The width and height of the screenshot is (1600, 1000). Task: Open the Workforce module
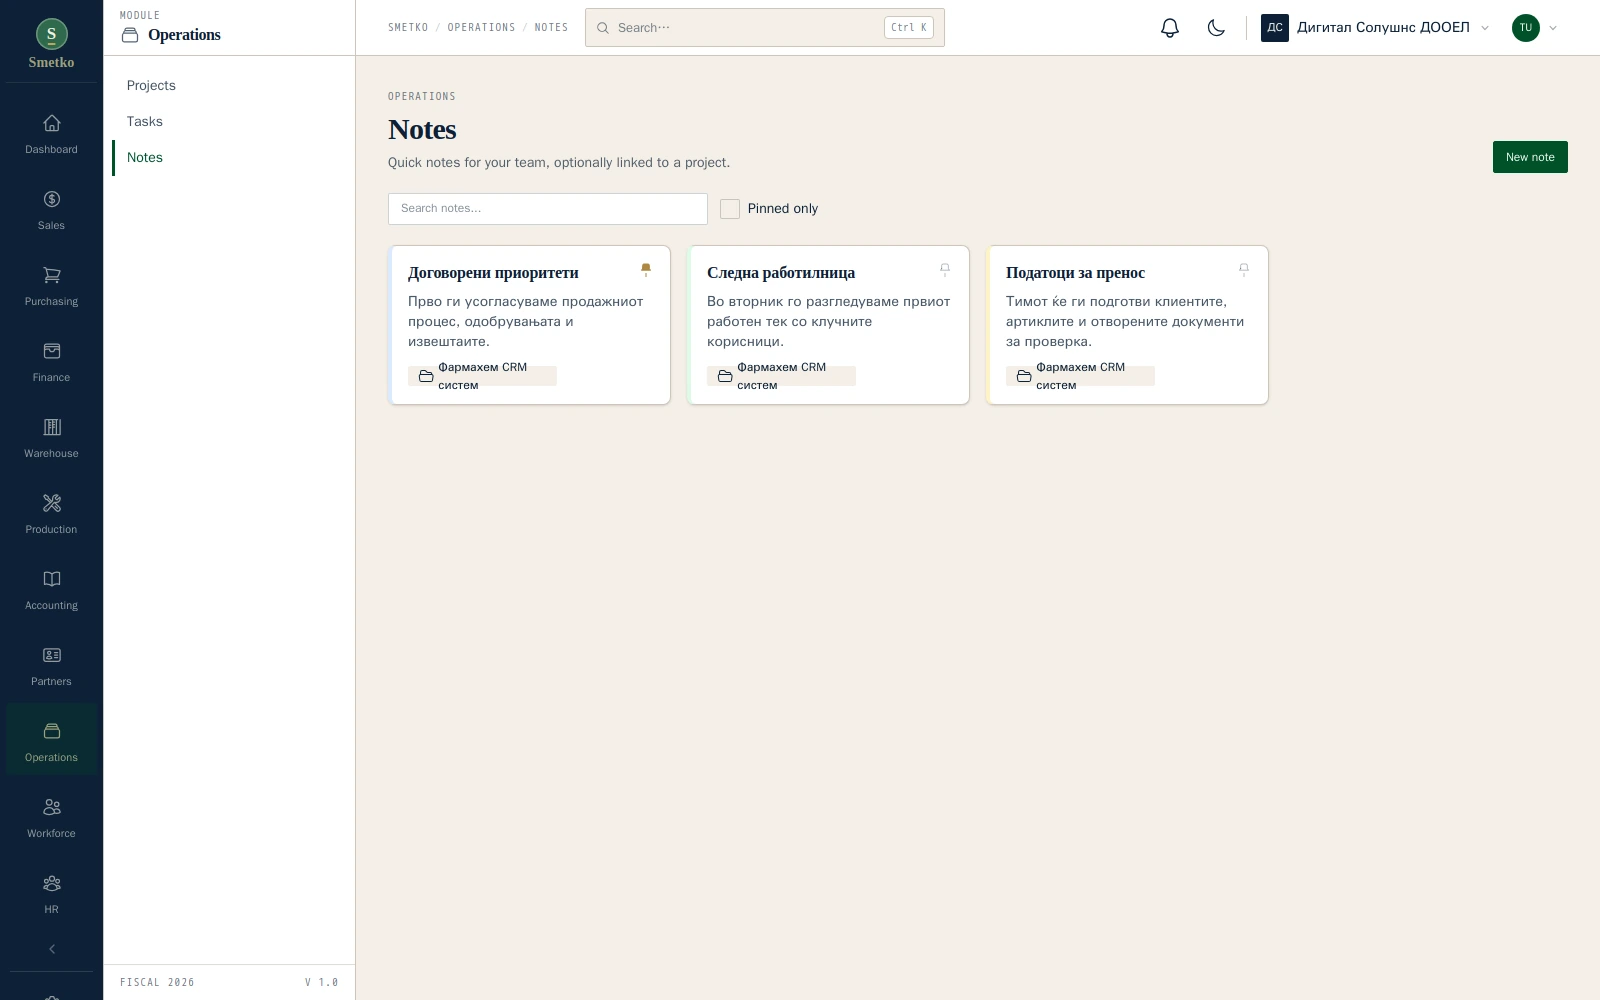point(51,819)
